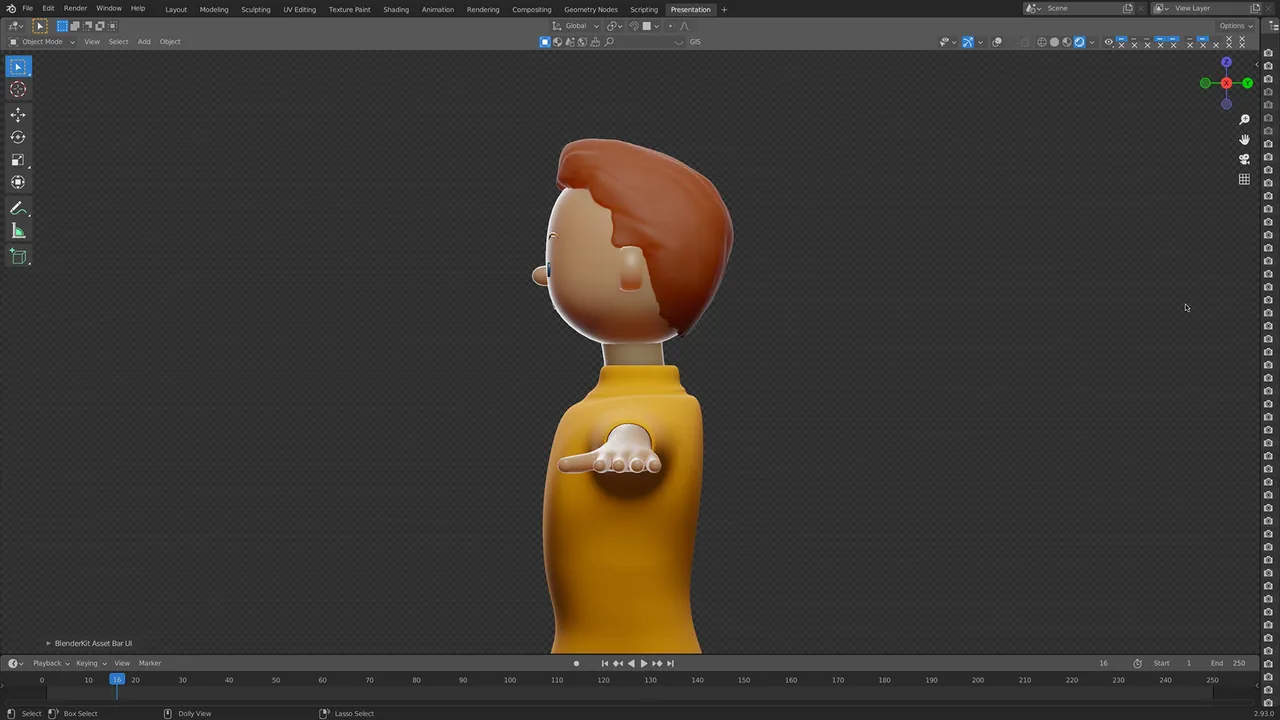The height and width of the screenshot is (720, 1280).
Task: Select the Annotate pencil tool
Action: tap(18, 208)
